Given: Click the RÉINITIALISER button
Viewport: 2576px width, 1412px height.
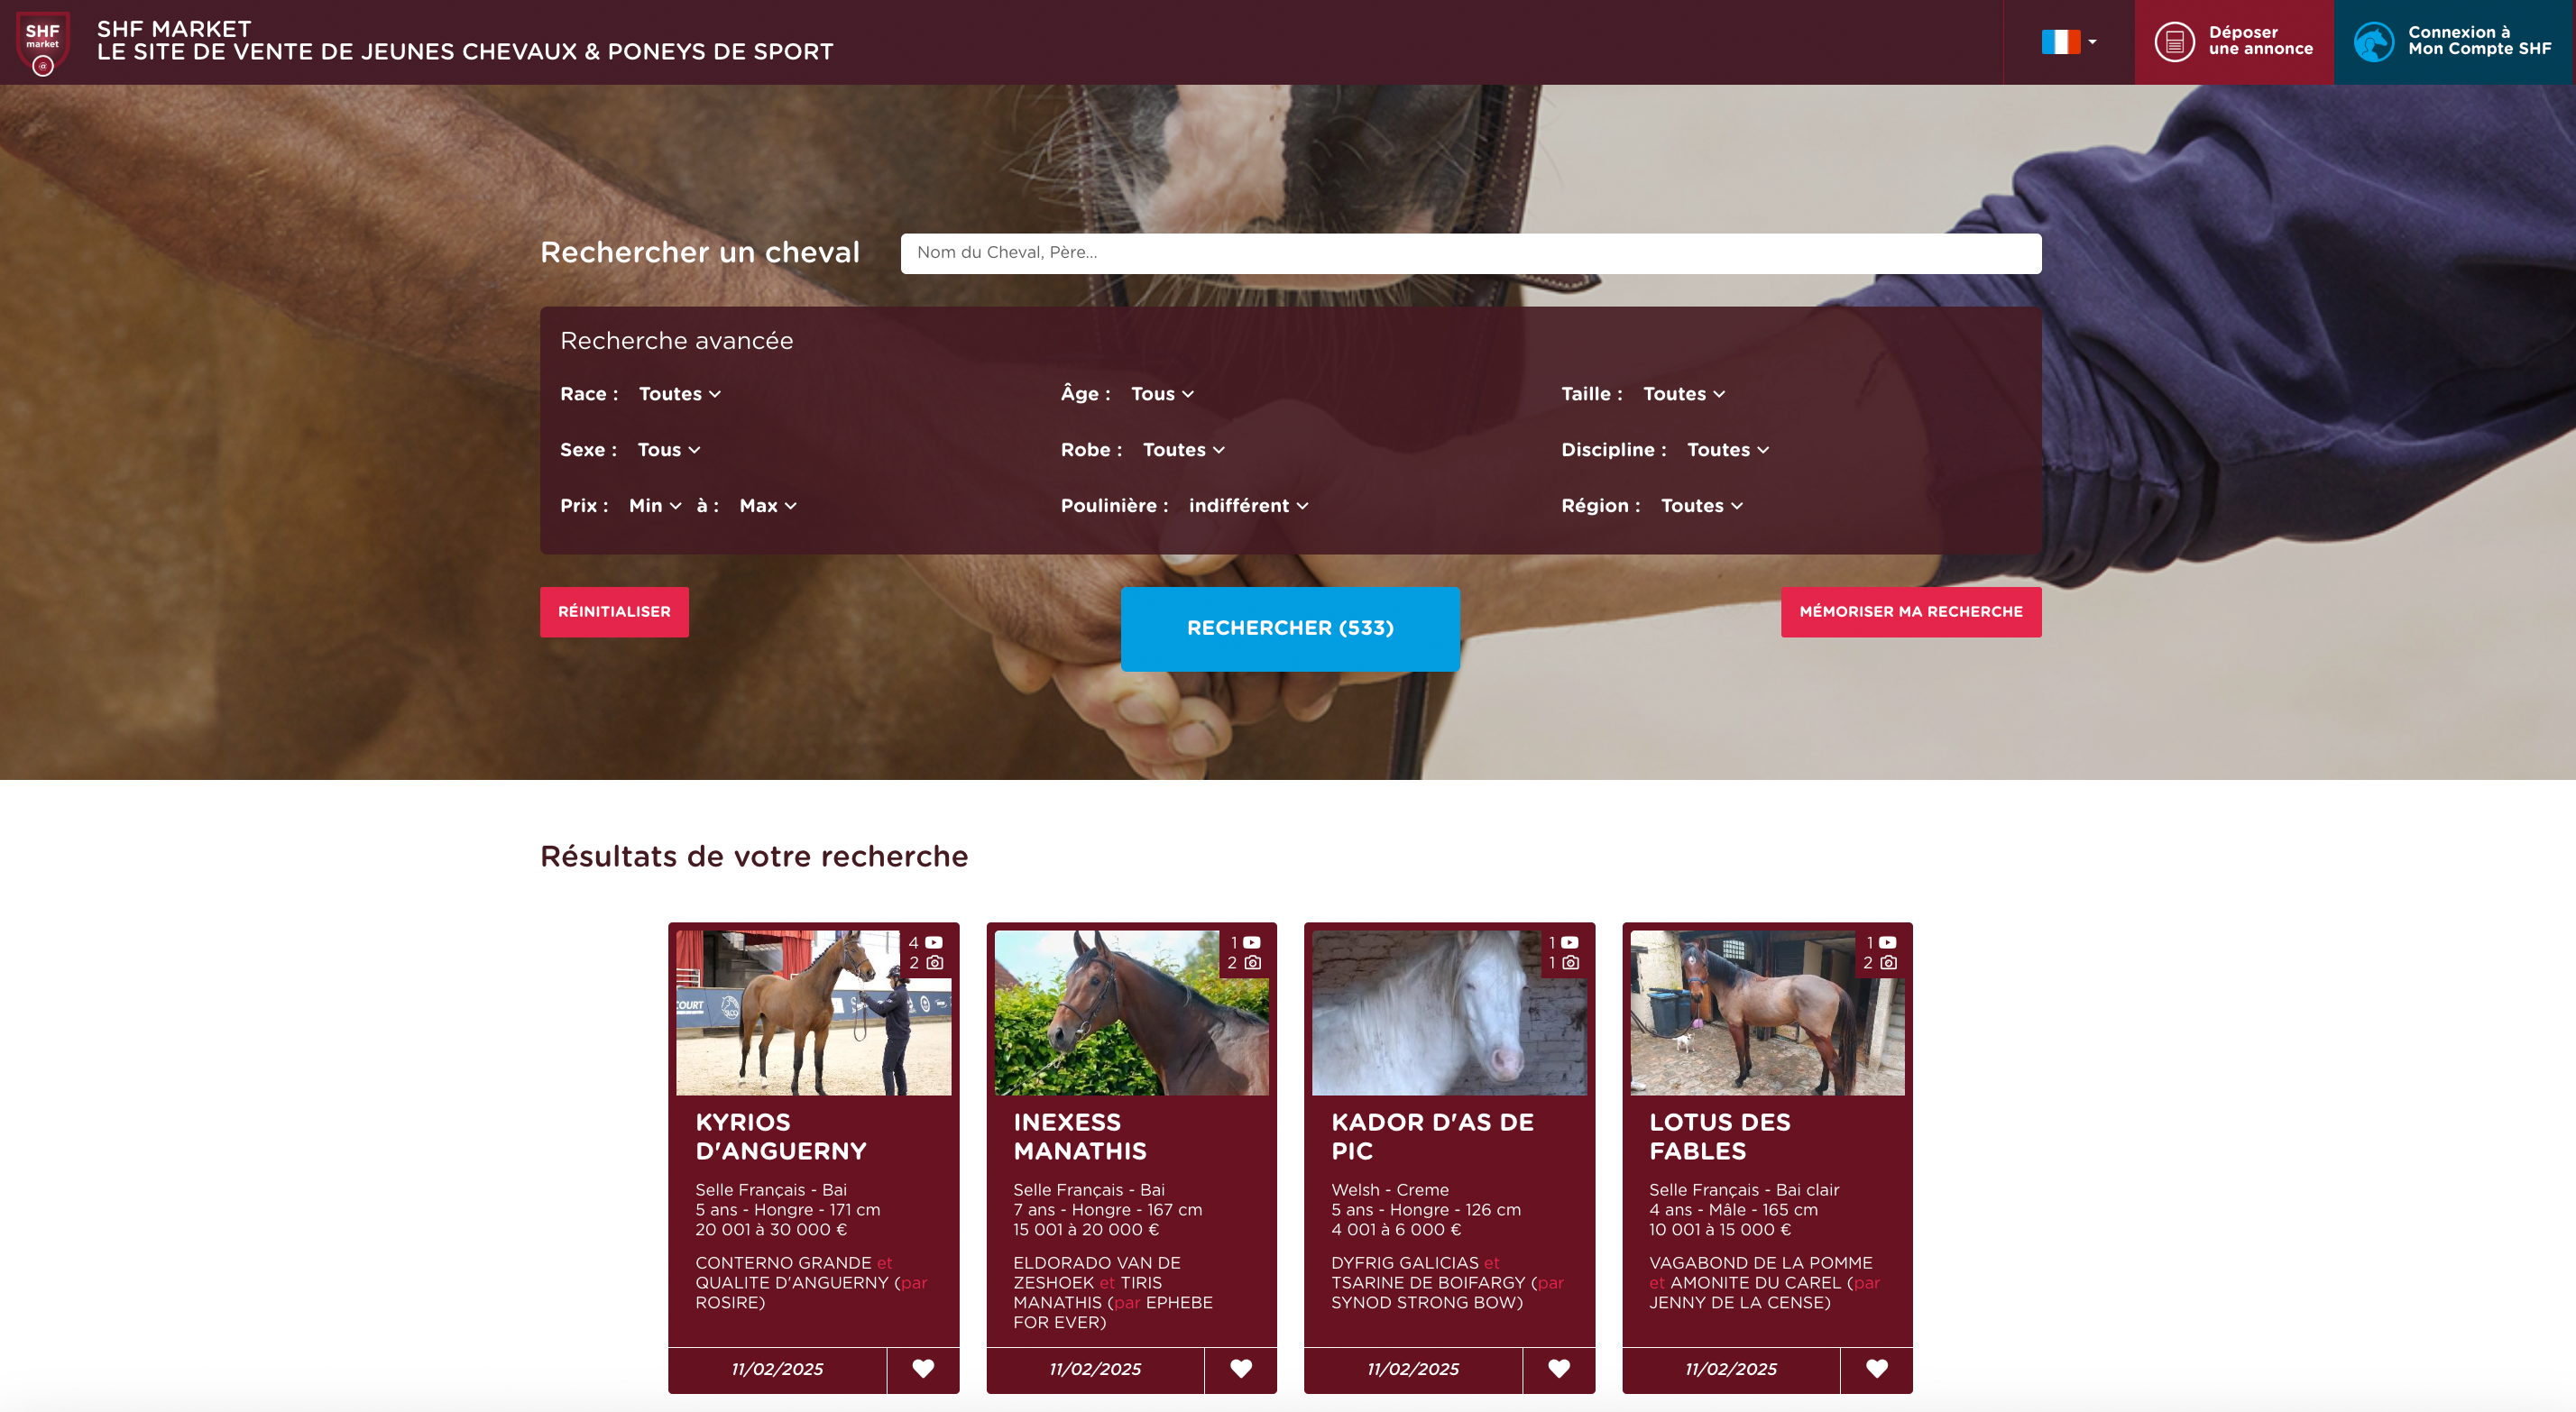Looking at the screenshot, I should (614, 611).
